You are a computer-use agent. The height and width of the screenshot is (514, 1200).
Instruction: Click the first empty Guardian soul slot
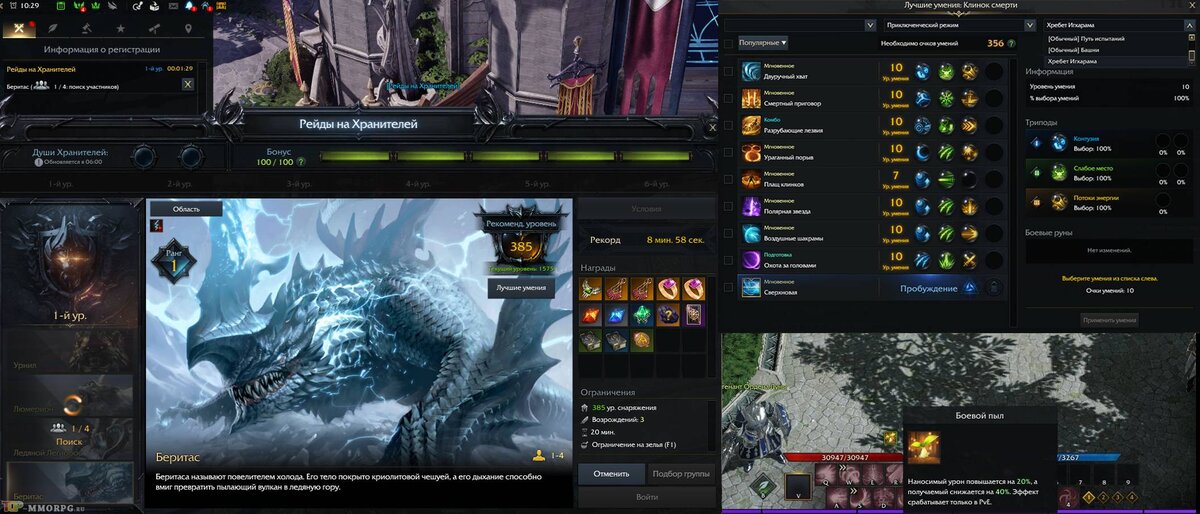144,157
